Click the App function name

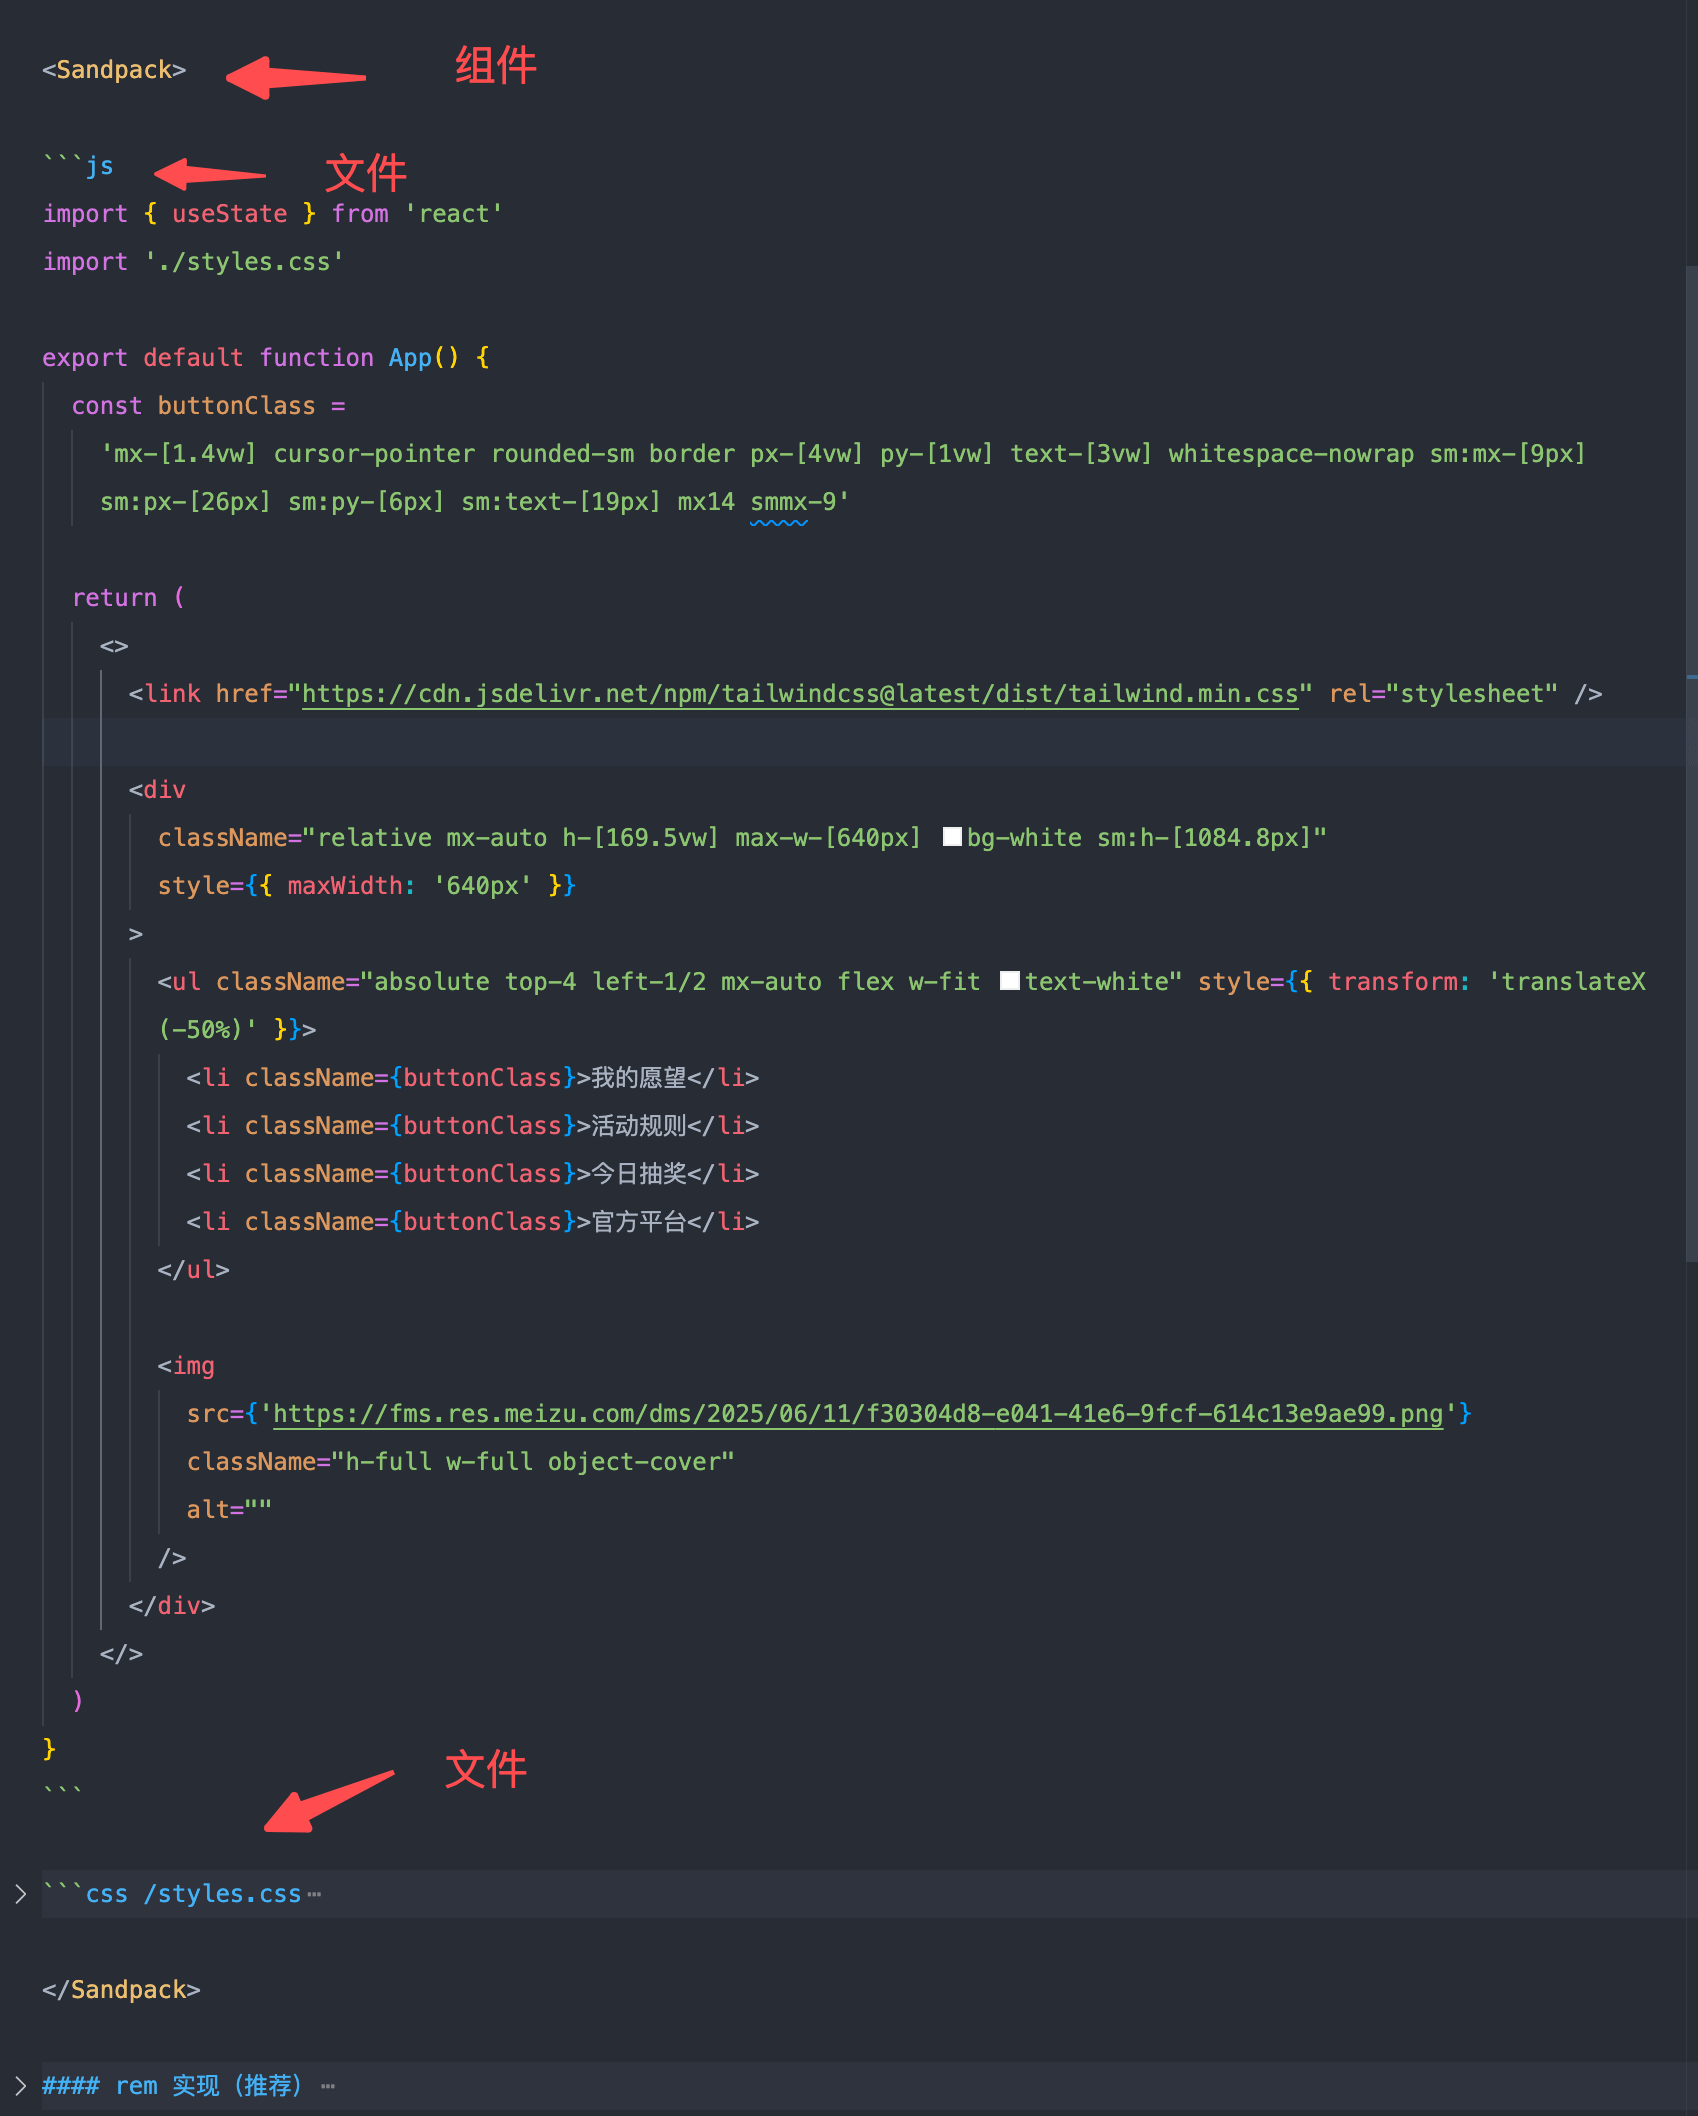coord(410,358)
